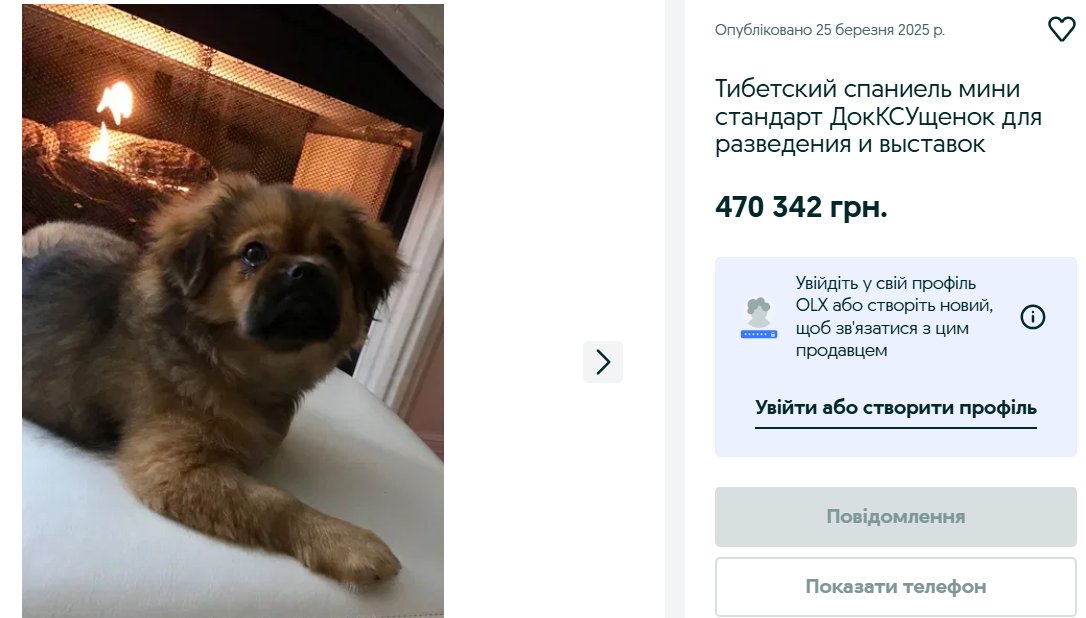Open the 'Увійти або створити профіль' link
The width and height of the screenshot is (1086, 618).
[896, 407]
